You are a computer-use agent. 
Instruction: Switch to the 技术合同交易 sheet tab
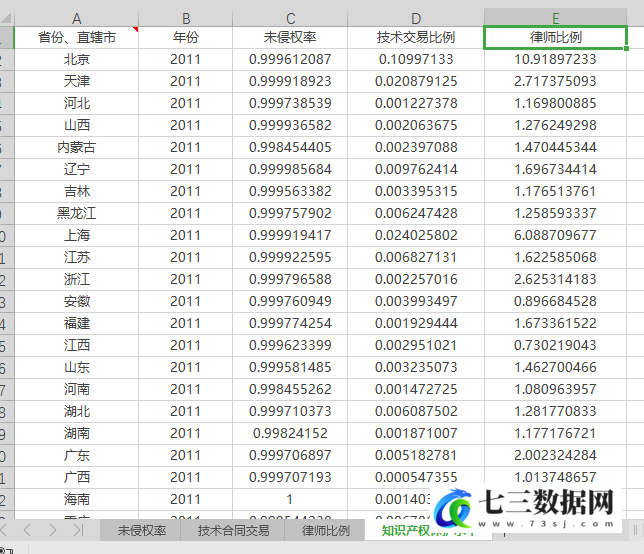pos(233,530)
